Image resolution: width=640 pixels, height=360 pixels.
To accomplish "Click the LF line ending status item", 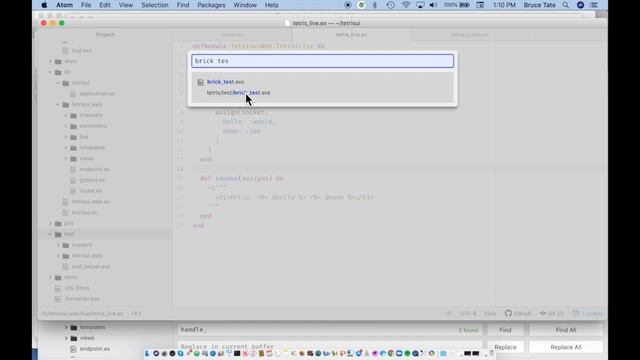I will 448,313.
